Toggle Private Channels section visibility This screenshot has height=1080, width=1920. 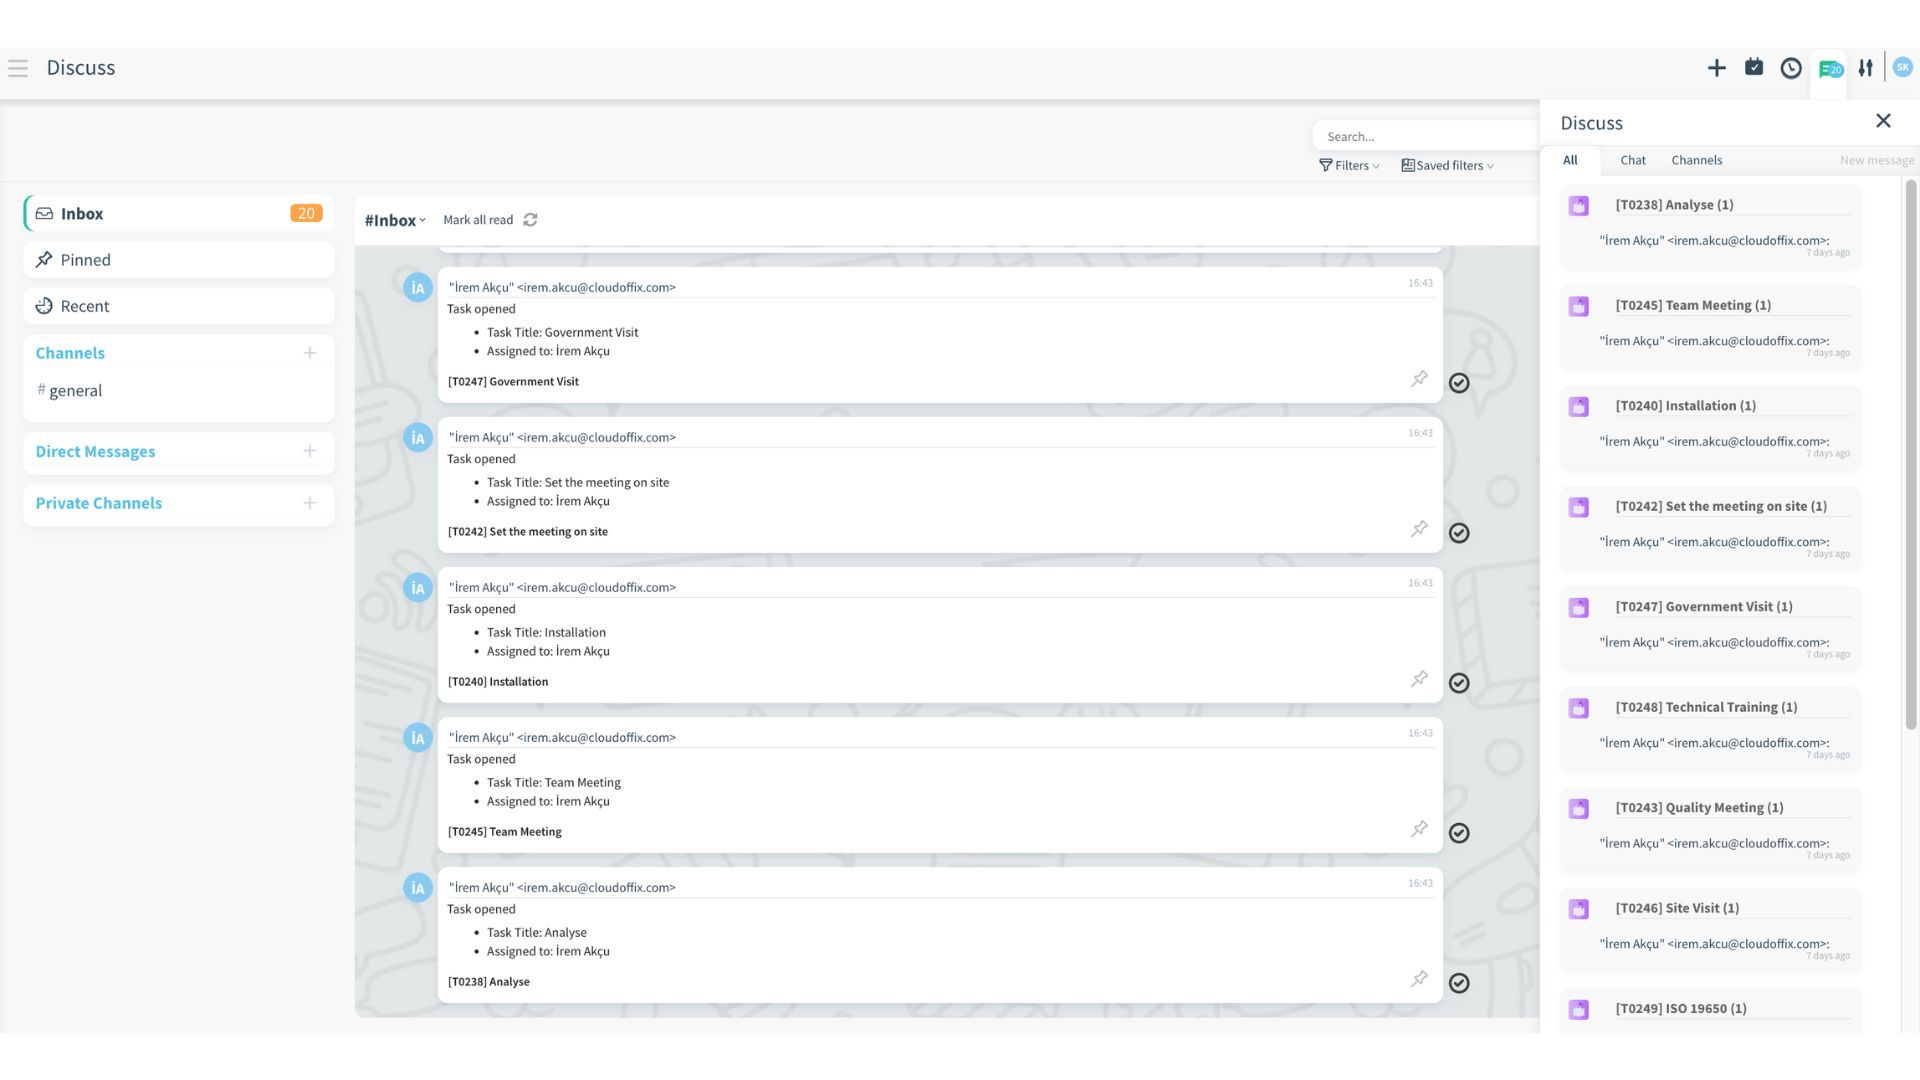(99, 502)
